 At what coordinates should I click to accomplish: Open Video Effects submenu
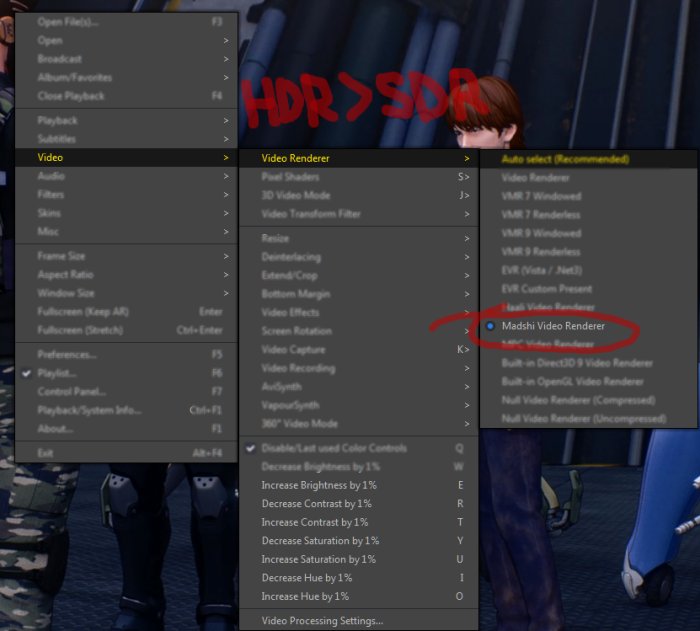pos(359,313)
